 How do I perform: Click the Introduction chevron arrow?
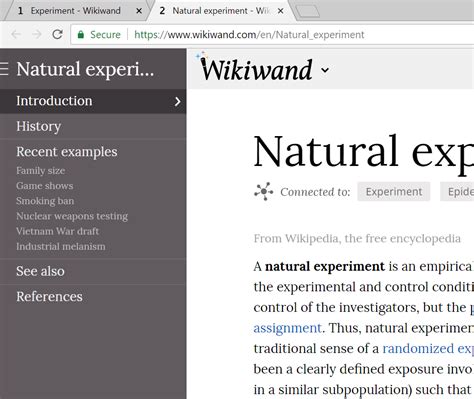pyautogui.click(x=178, y=101)
